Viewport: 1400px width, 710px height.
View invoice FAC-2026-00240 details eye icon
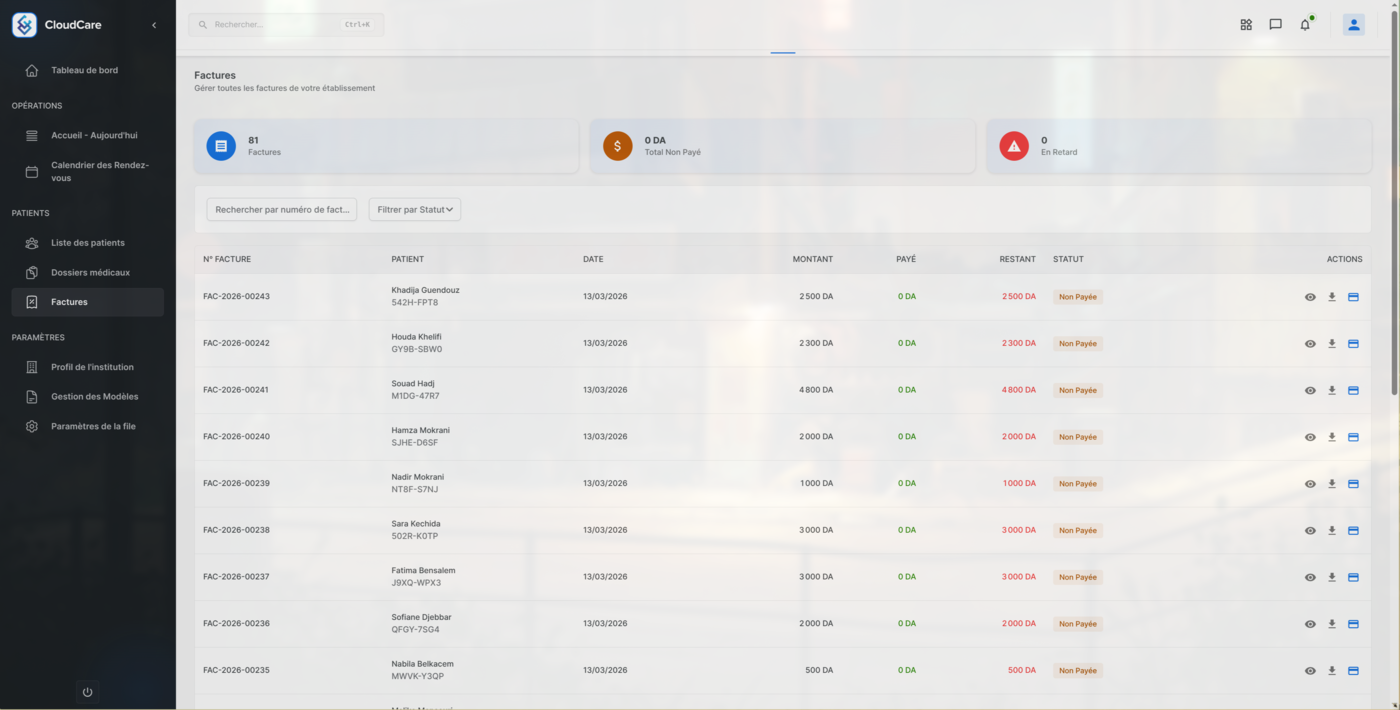[1310, 437]
